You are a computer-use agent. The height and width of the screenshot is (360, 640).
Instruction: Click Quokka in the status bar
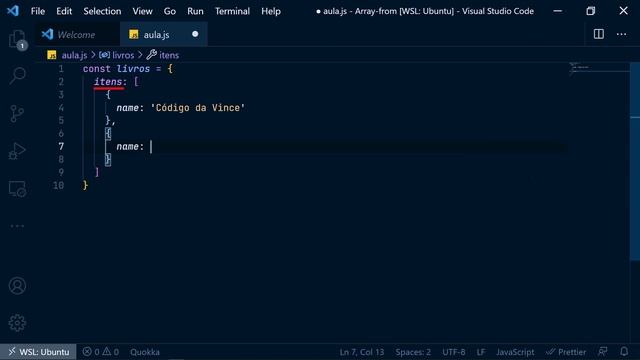tap(145, 352)
